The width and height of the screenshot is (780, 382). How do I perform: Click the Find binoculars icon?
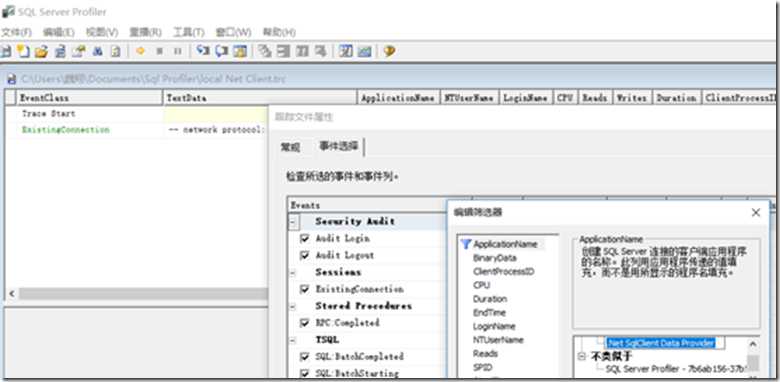tap(98, 51)
